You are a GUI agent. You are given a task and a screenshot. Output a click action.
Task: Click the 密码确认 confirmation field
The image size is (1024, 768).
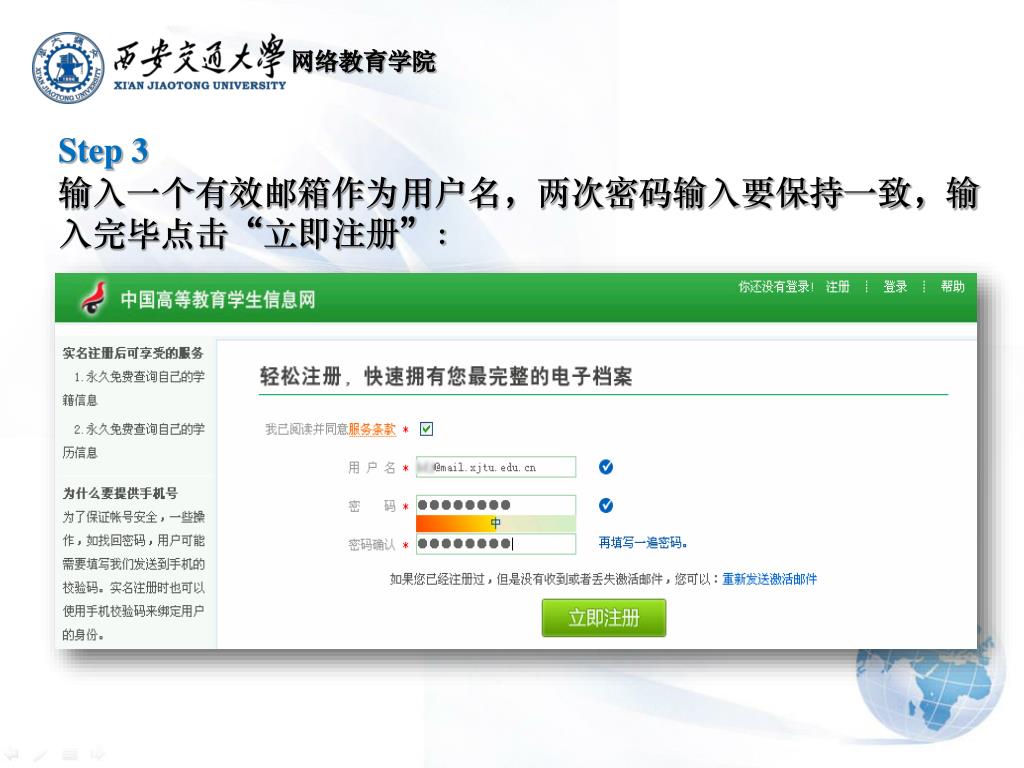tap(496, 543)
